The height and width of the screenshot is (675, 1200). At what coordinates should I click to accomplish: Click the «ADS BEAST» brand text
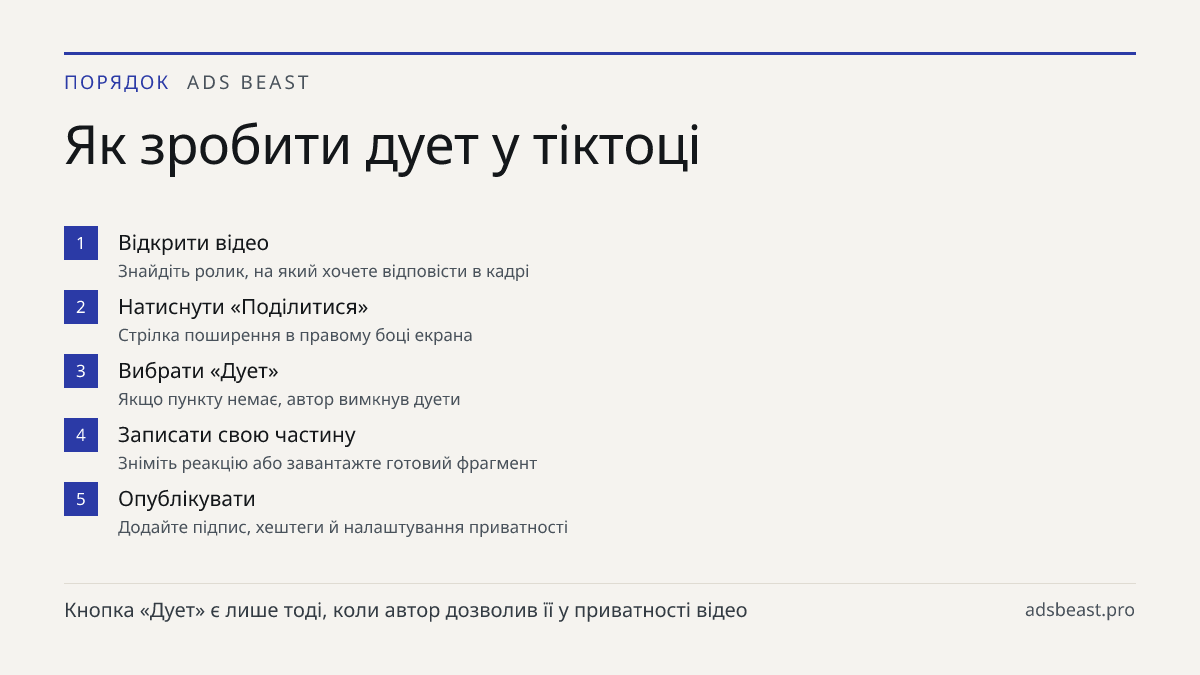pyautogui.click(x=249, y=83)
